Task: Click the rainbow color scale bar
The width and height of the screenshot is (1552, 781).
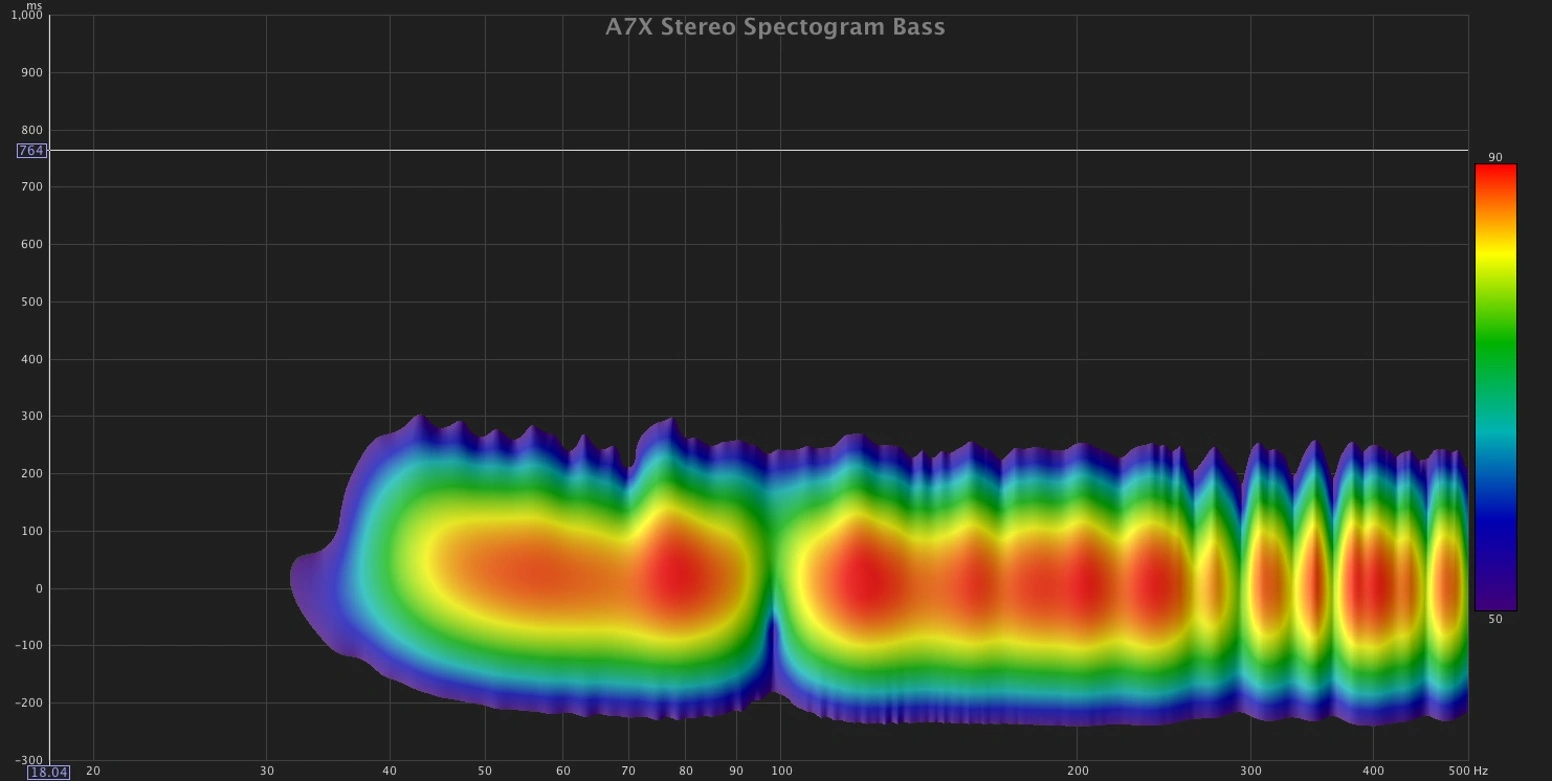Action: coord(1495,387)
